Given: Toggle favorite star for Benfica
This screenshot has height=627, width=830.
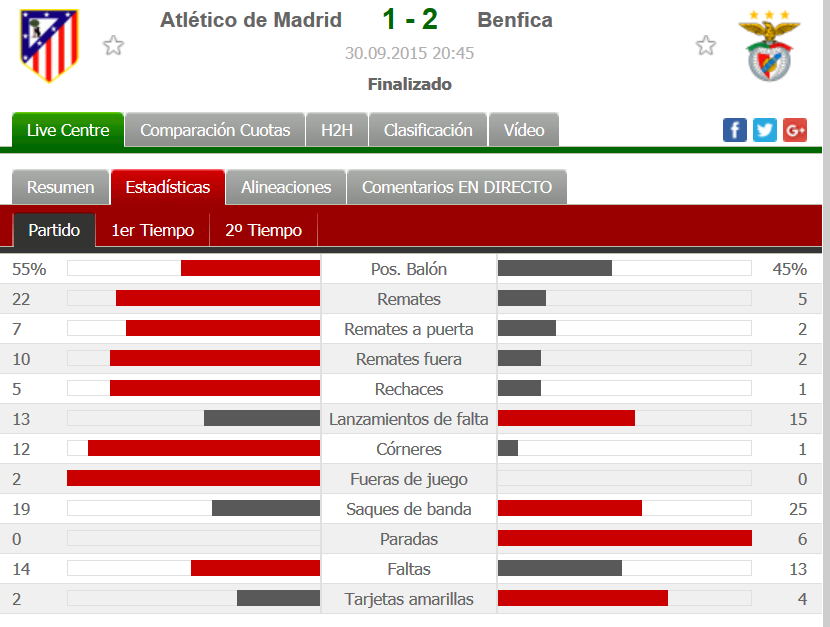Looking at the screenshot, I should (x=706, y=46).
